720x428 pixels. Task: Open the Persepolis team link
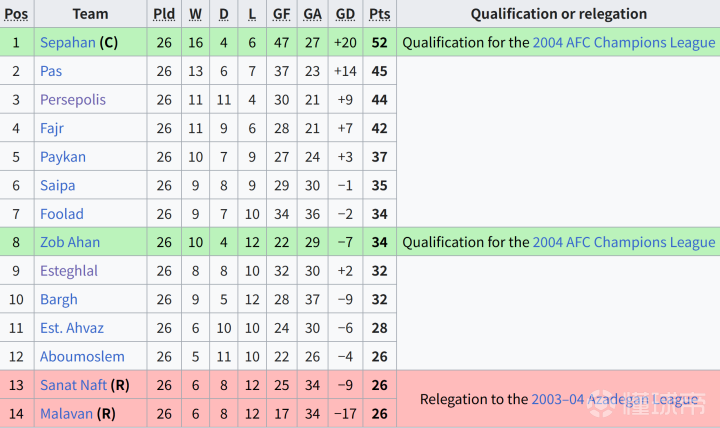coord(73,100)
